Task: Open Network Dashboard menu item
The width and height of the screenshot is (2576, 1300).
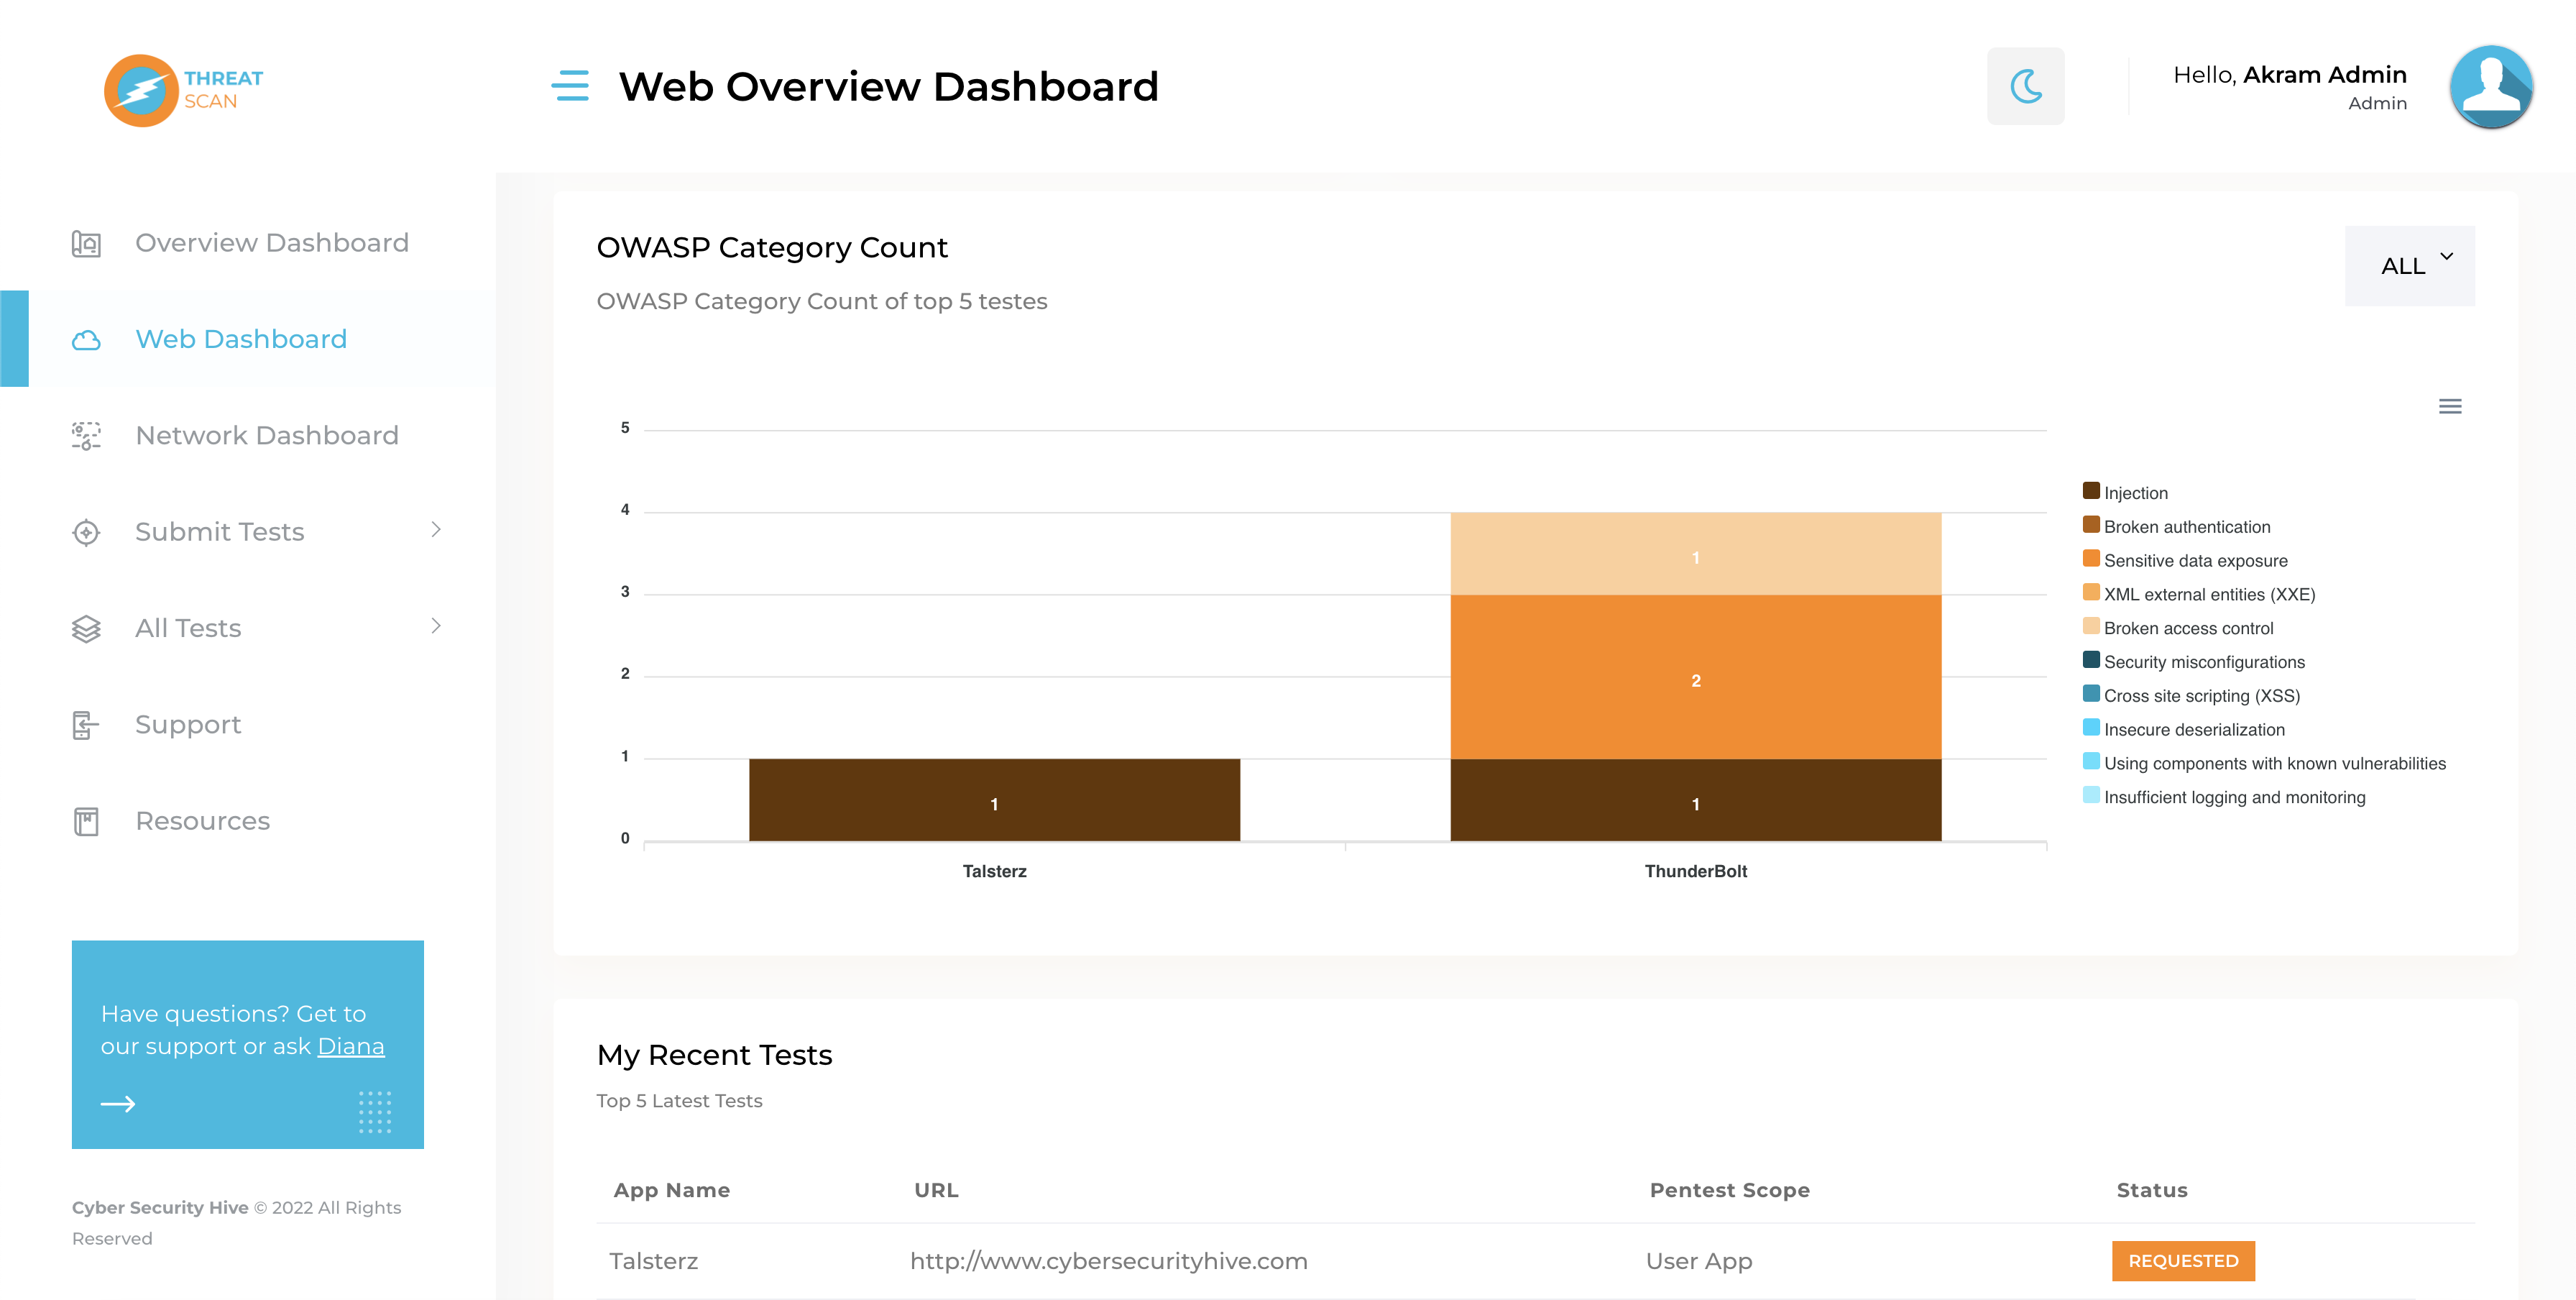Action: (x=266, y=436)
